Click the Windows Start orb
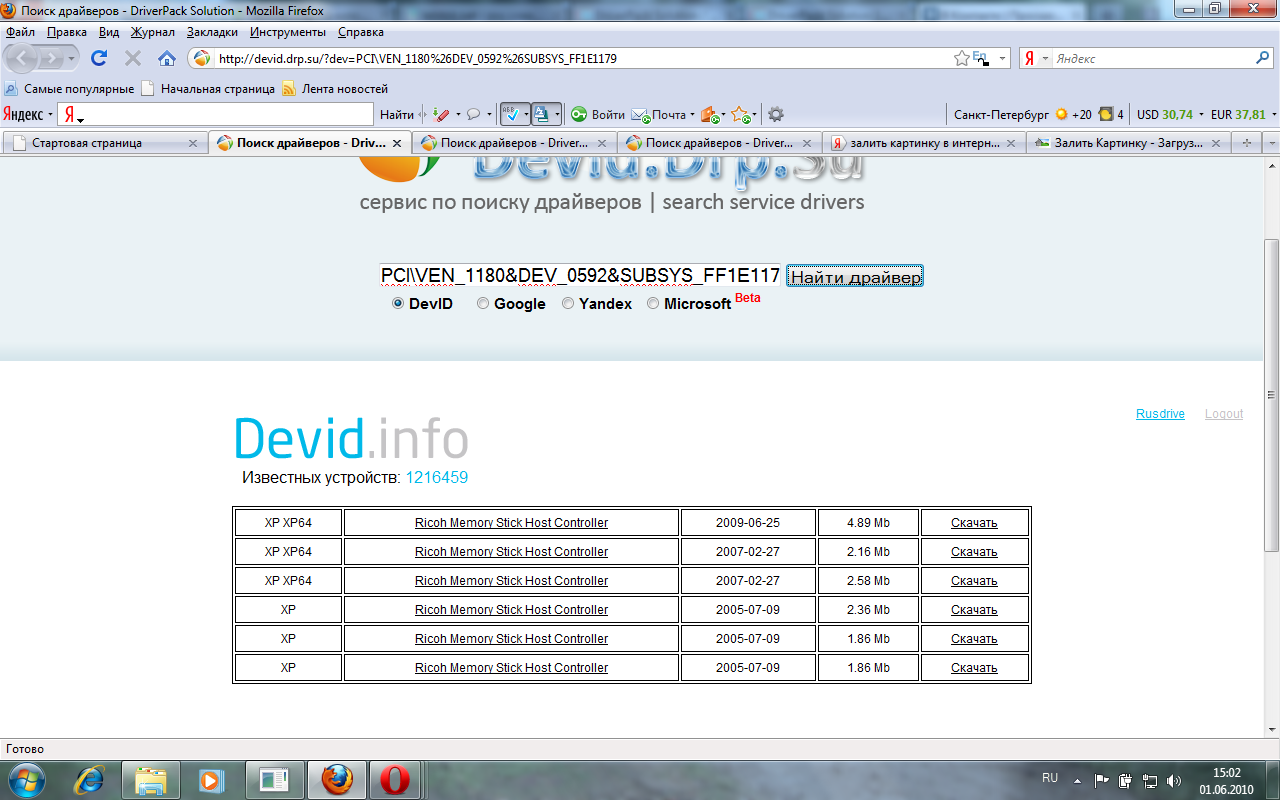 coord(26,779)
